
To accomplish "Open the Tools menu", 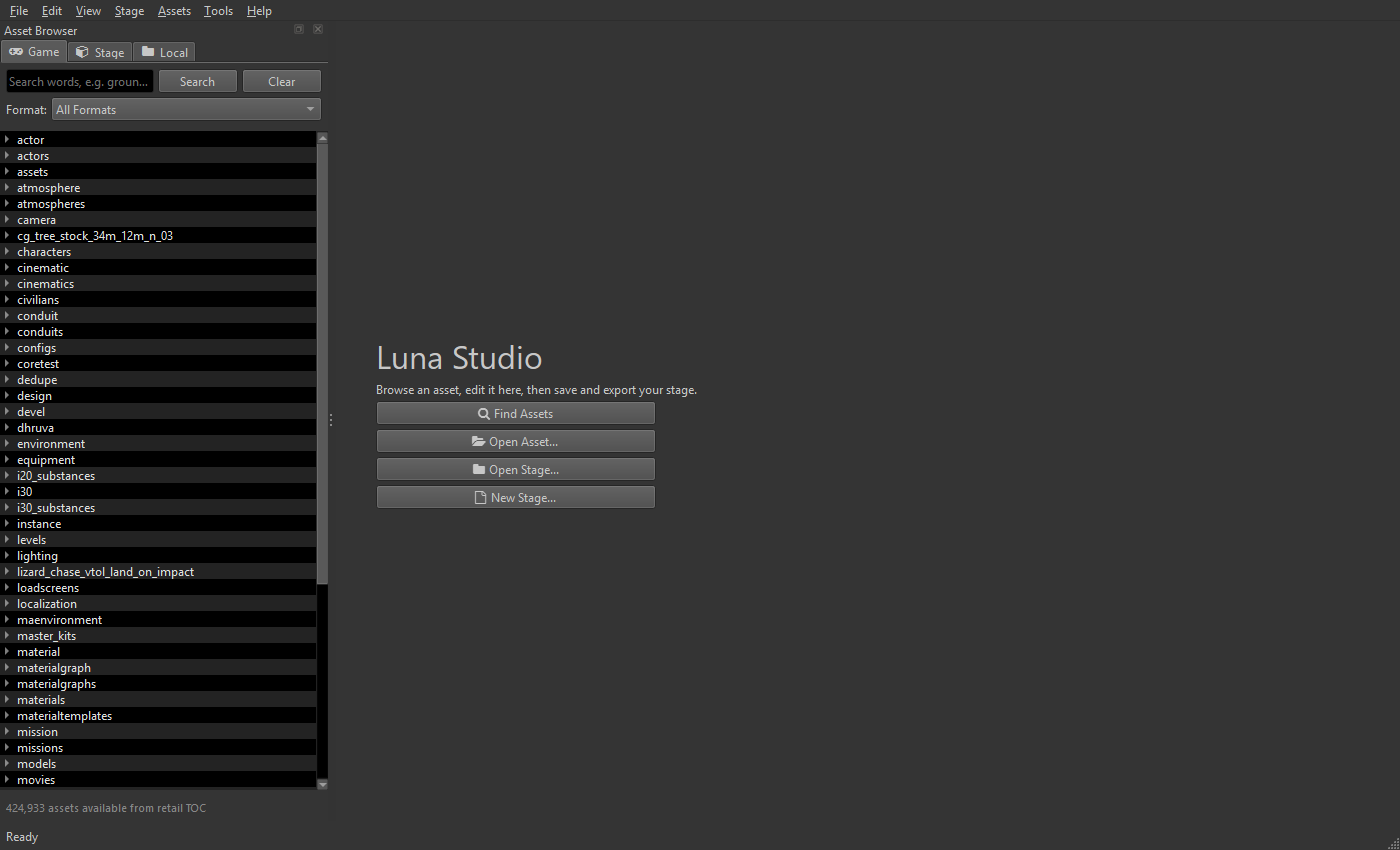I will pos(218,11).
